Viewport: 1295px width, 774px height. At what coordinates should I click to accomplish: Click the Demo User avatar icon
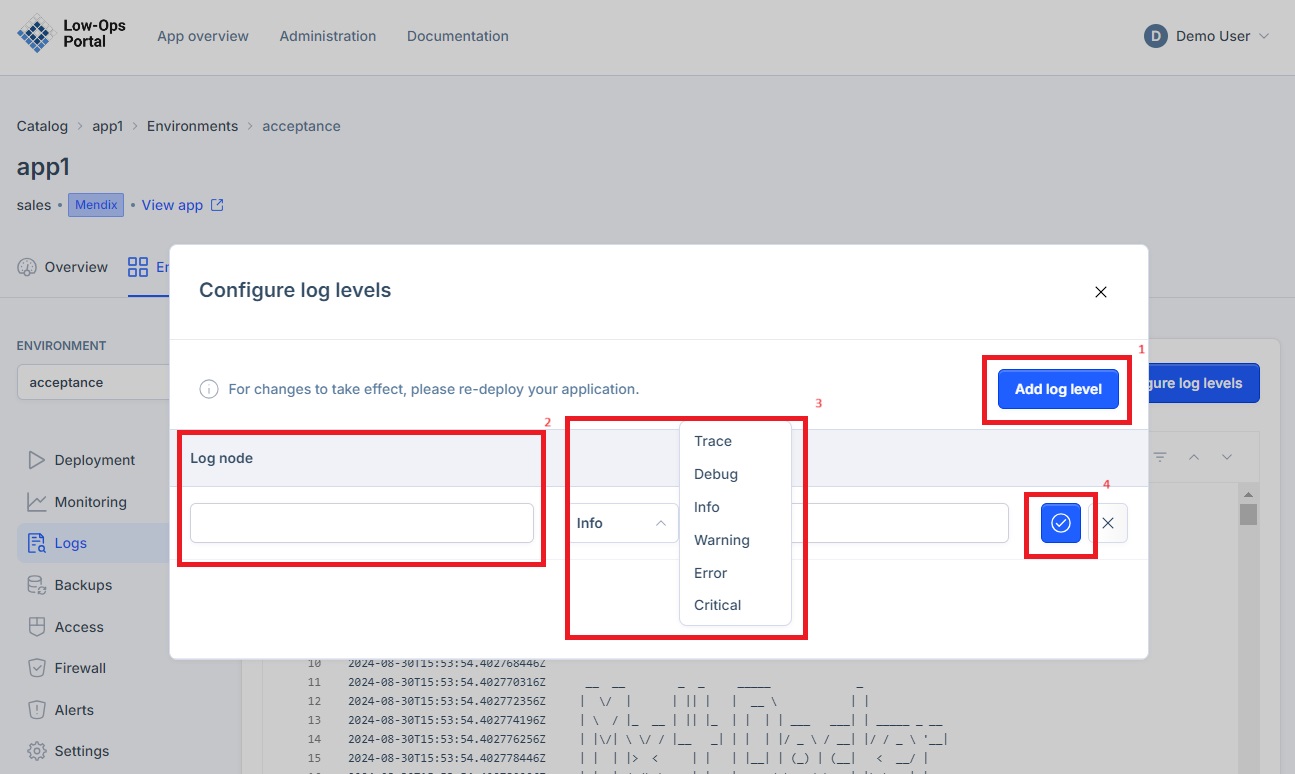1156,36
